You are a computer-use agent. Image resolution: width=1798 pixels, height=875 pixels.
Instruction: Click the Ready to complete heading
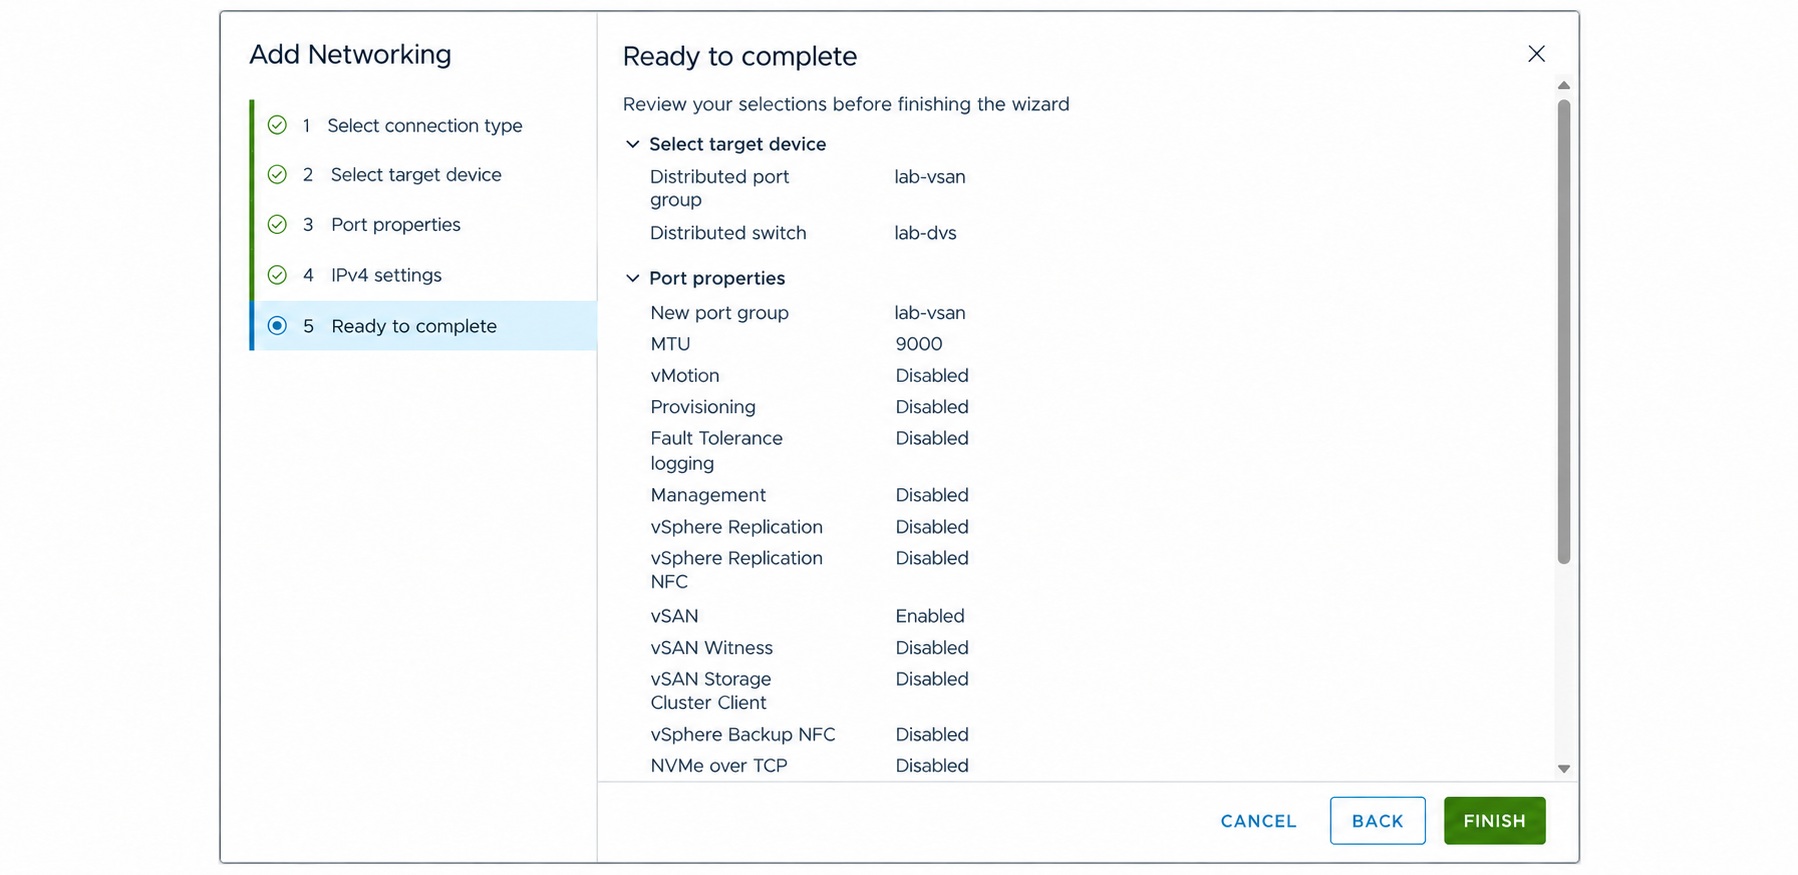[x=739, y=56]
